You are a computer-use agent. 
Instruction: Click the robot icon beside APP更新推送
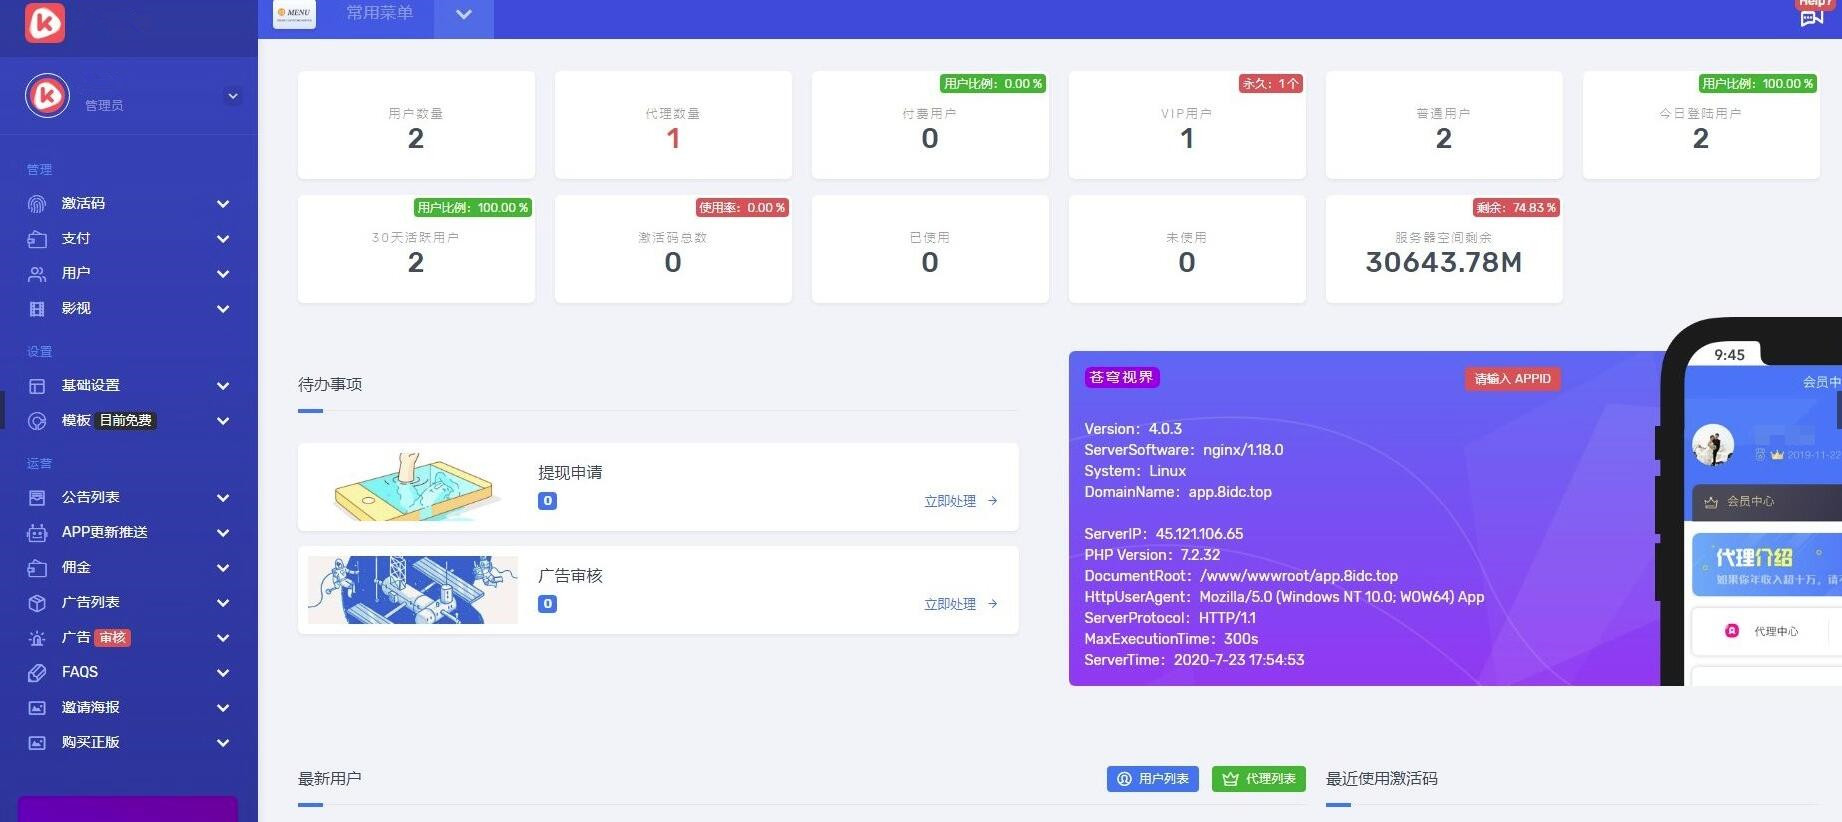(37, 533)
